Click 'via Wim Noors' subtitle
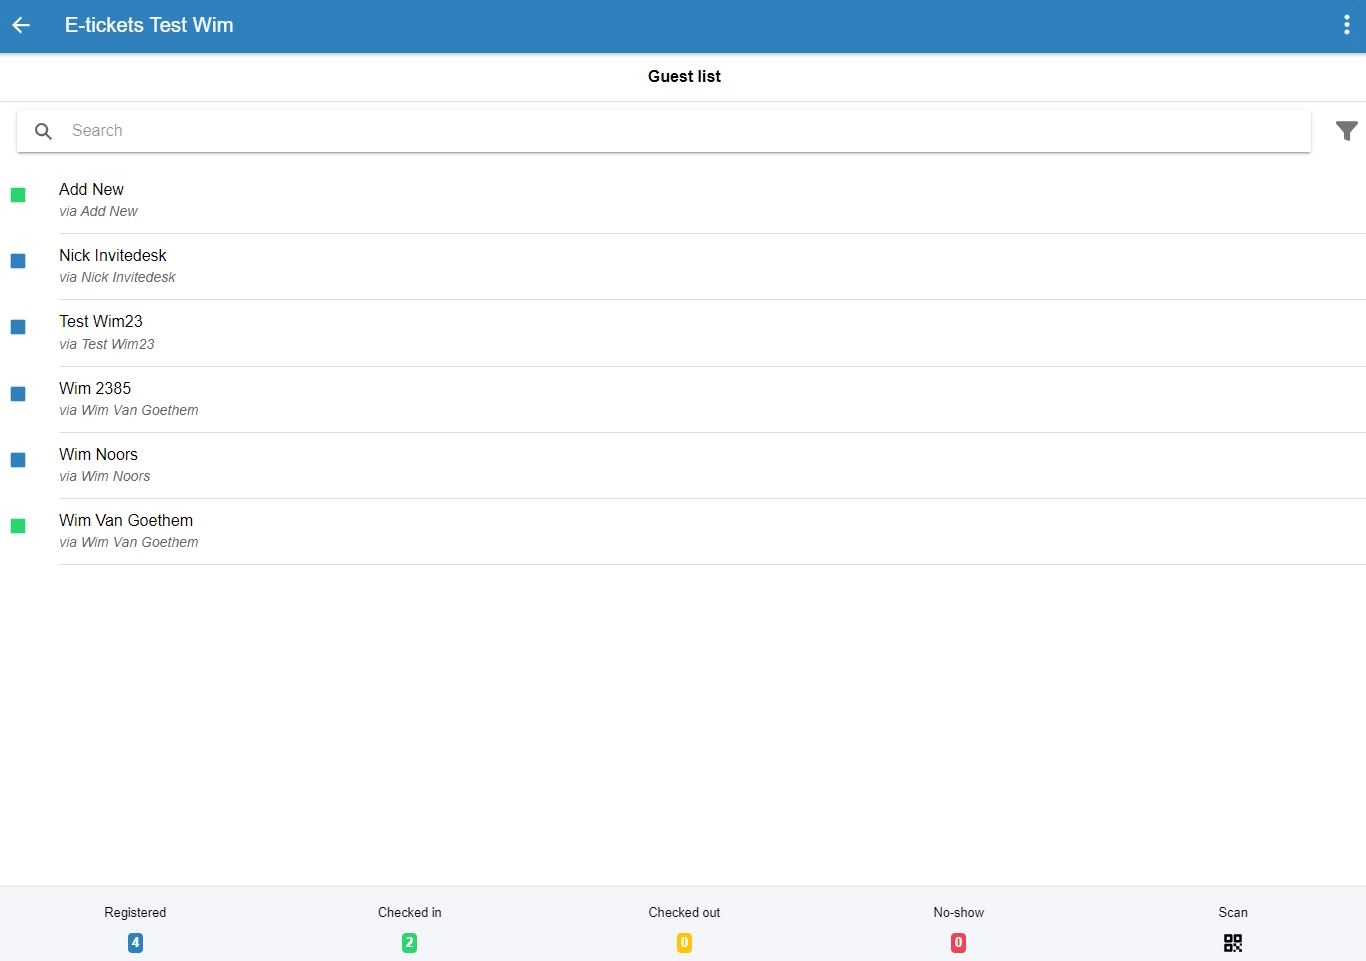The image size is (1366, 961). [105, 476]
